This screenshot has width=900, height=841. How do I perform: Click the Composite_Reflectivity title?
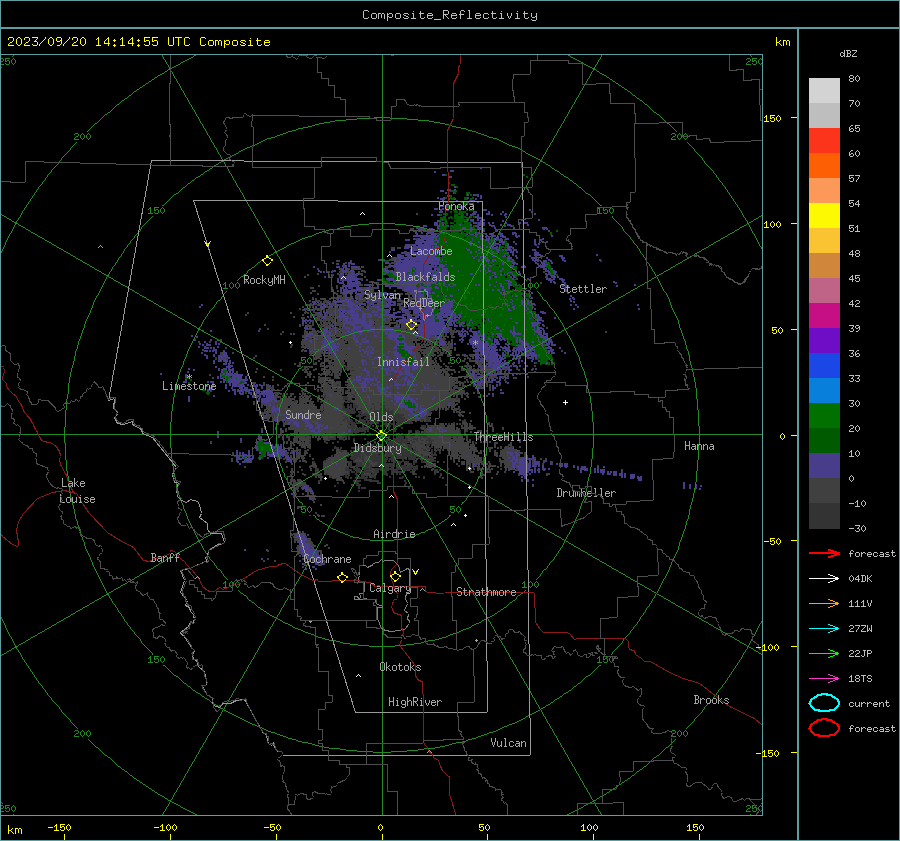449,15
